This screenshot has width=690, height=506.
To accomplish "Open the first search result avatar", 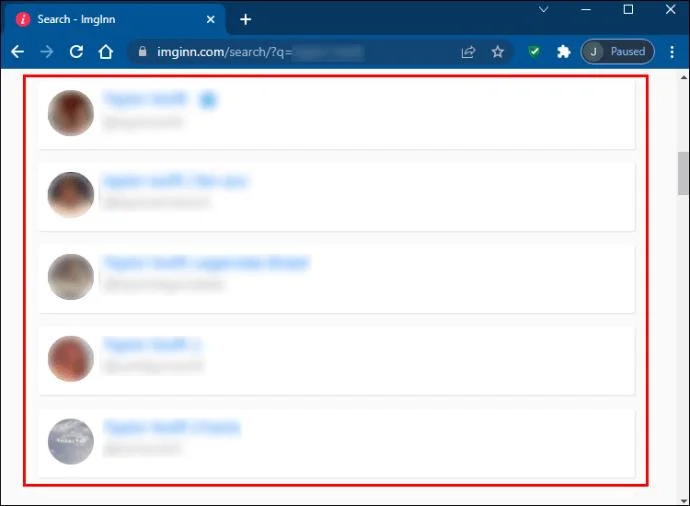I will [x=71, y=113].
